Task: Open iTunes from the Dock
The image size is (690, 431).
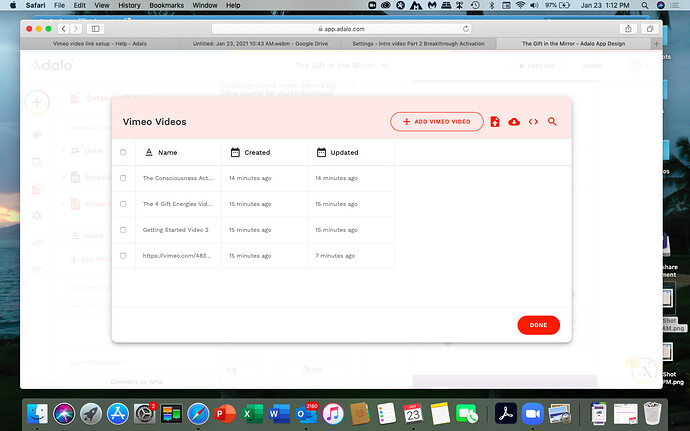Action: [x=333, y=414]
